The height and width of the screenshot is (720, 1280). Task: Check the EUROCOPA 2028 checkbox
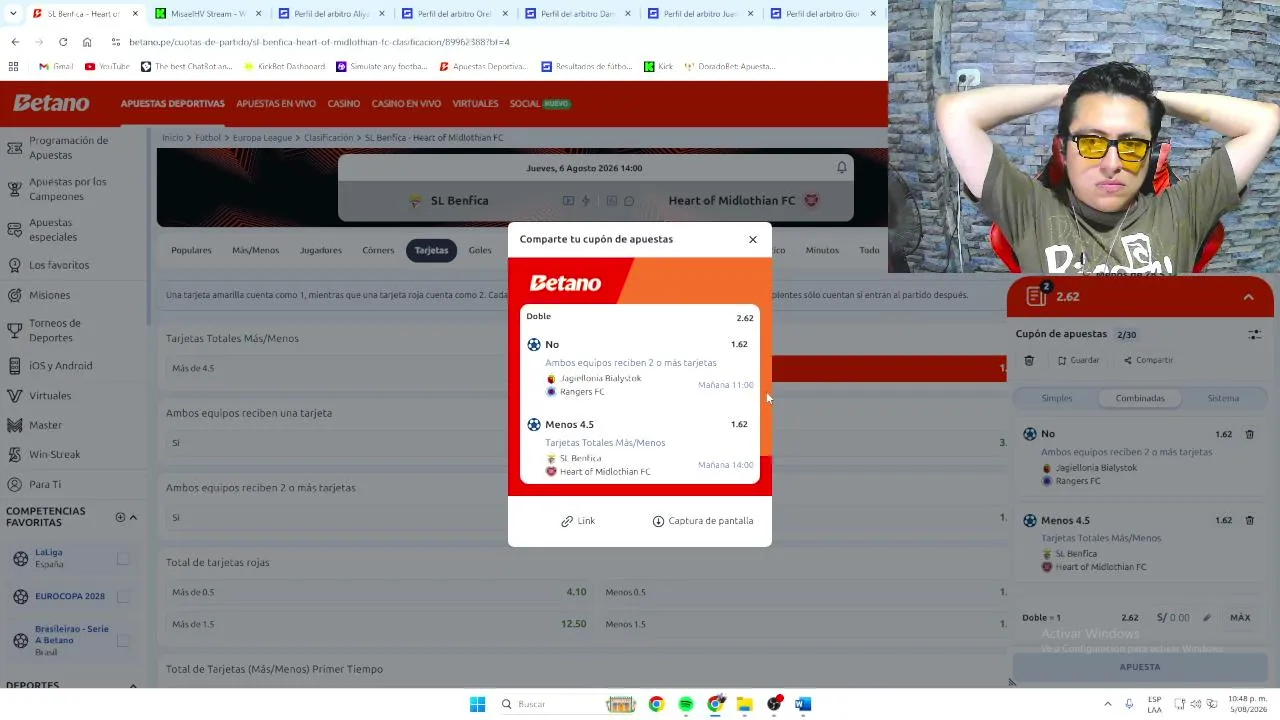pyautogui.click(x=123, y=596)
